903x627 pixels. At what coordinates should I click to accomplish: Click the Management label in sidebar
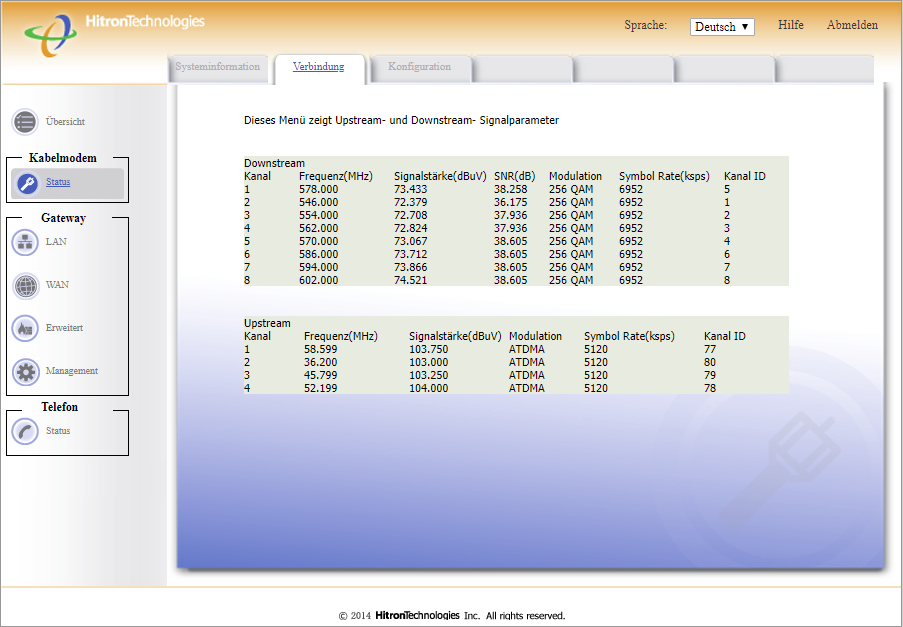[x=71, y=371]
